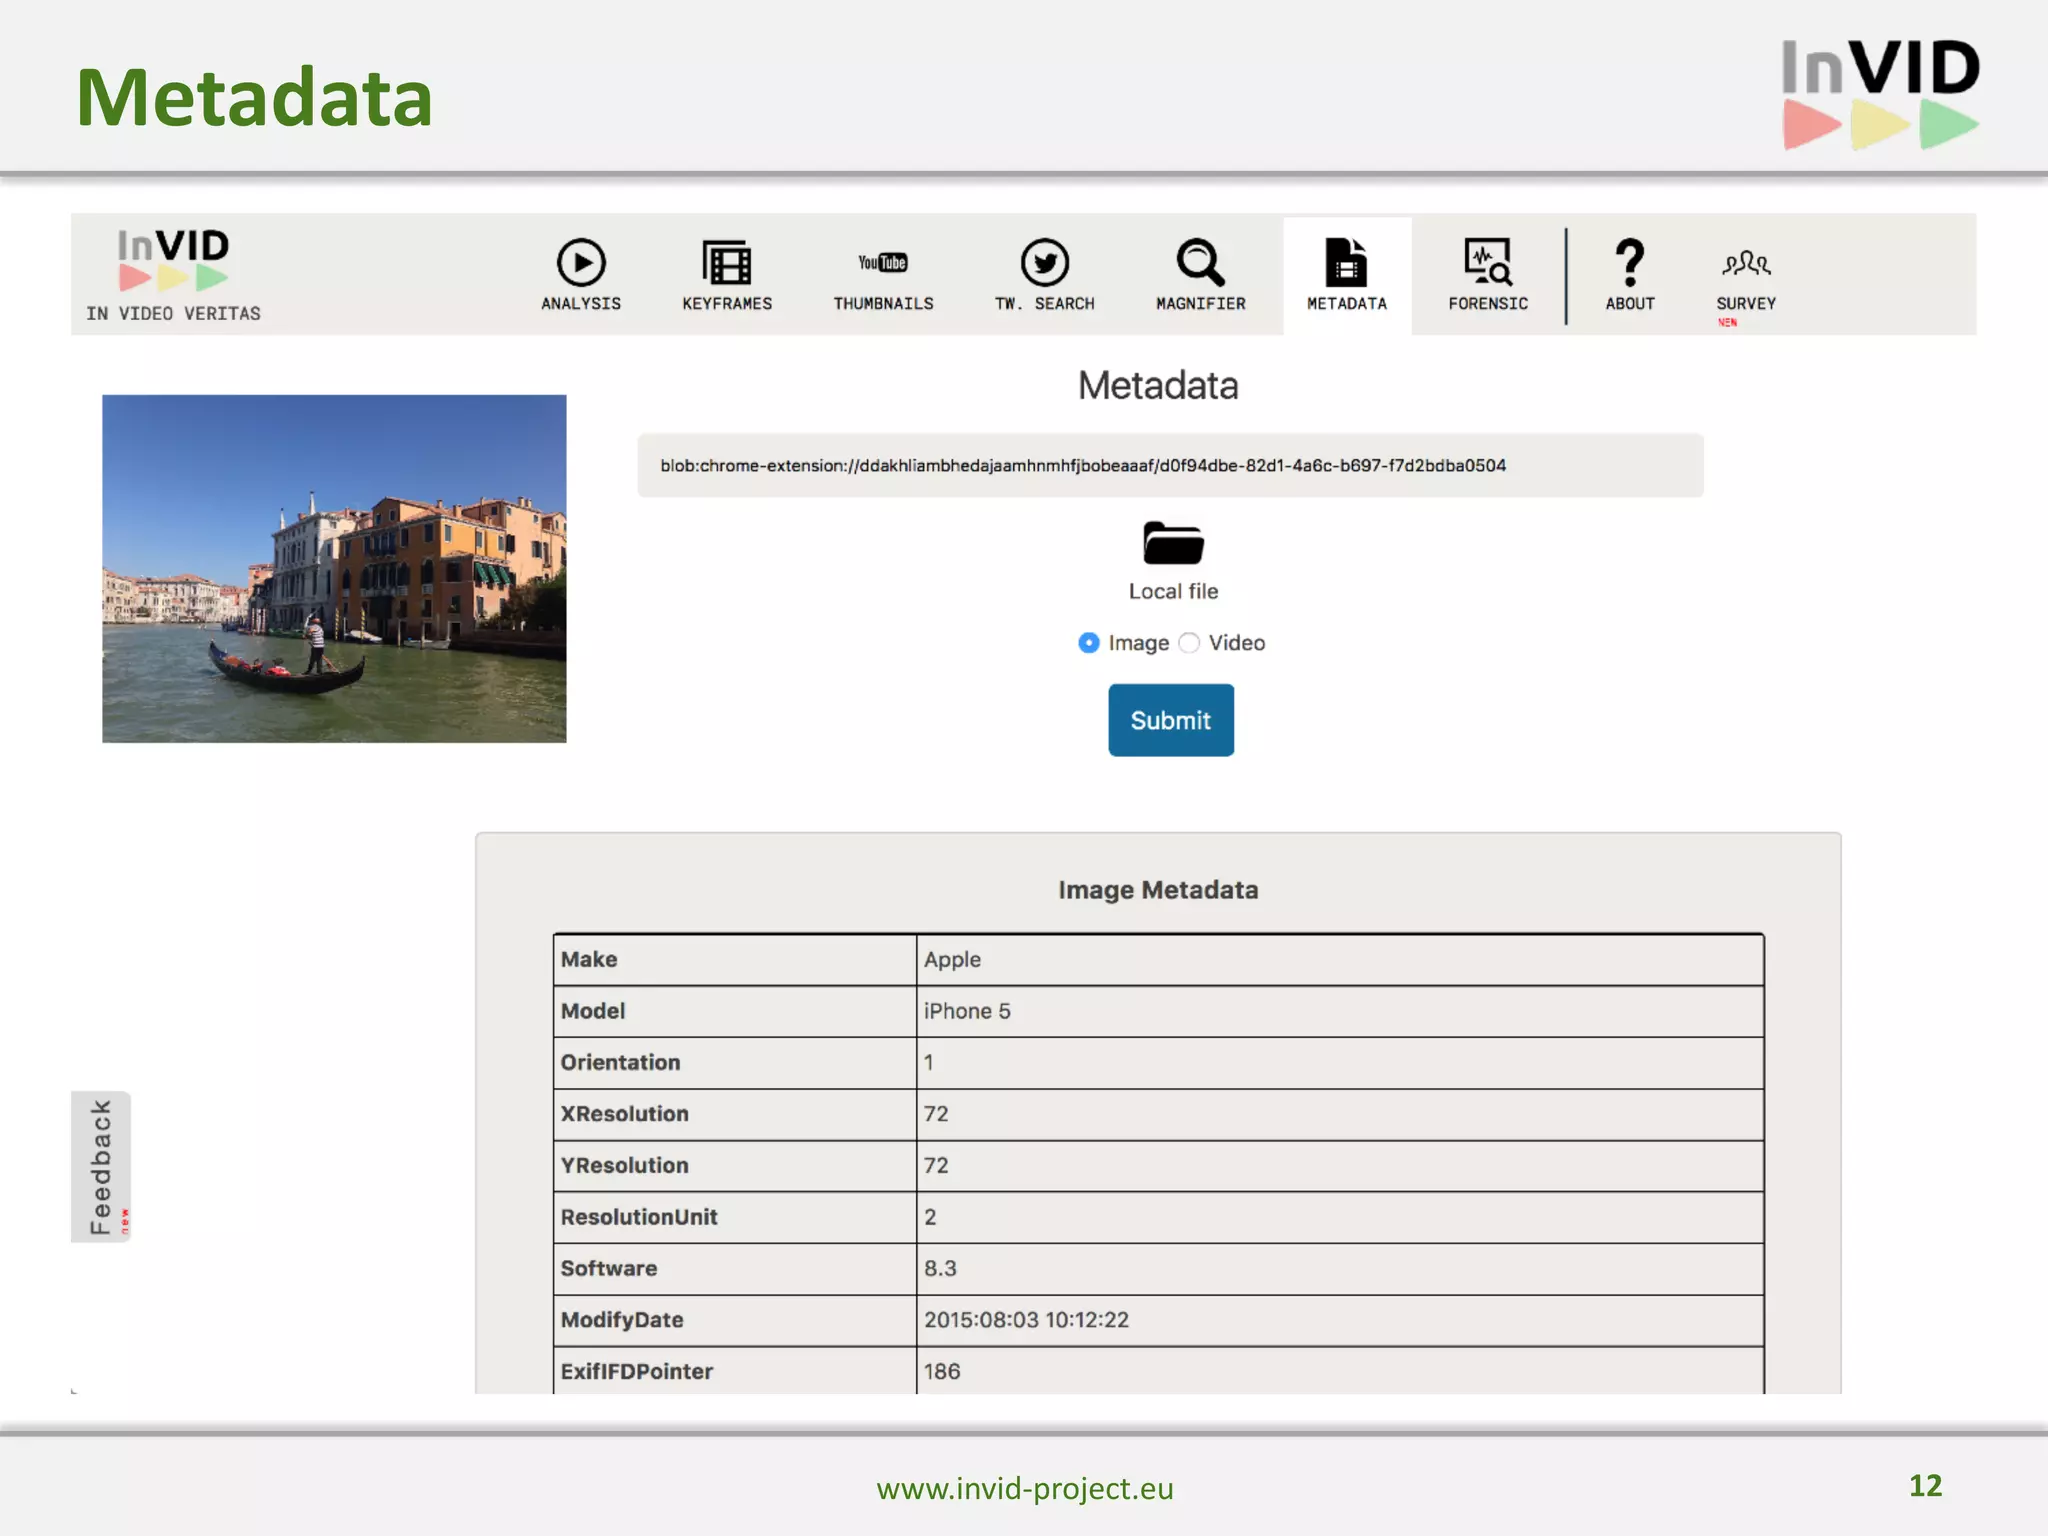
Task: Click the FORENSIC menu label
Action: [x=1488, y=304]
